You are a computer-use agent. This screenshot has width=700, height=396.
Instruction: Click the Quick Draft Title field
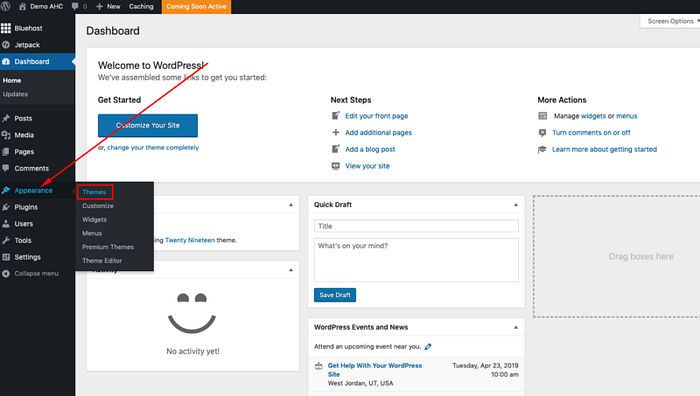point(416,226)
